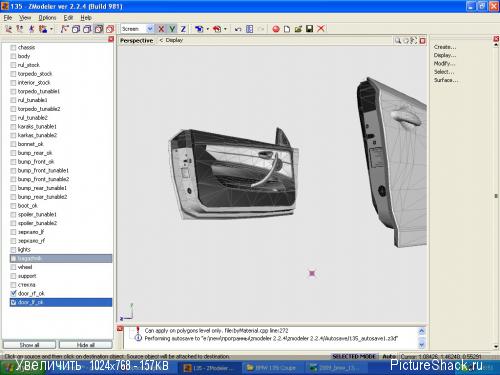Image resolution: width=500 pixels, height=375 pixels.
Task: Select the torpedo_stock row in list
Action: [61, 74]
